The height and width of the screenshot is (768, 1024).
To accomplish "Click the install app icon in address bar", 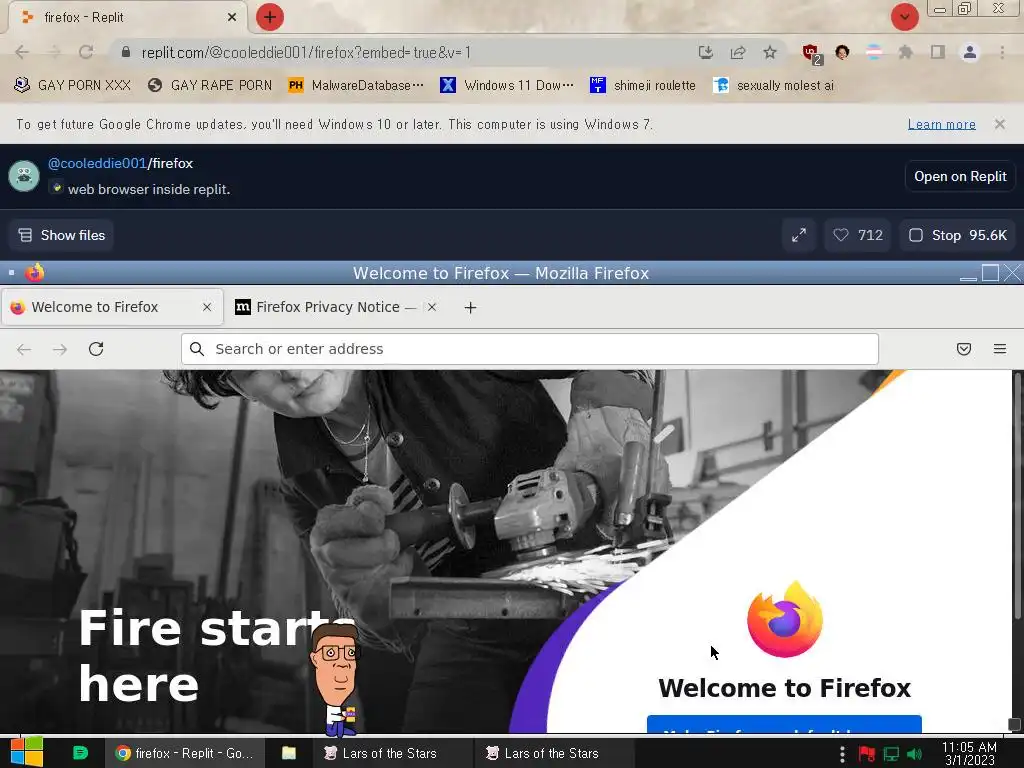I will 705,52.
